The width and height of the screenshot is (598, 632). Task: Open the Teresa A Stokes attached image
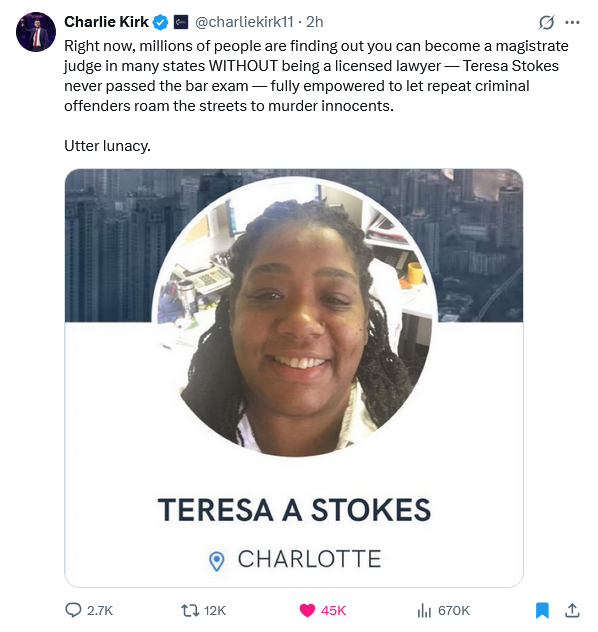294,378
